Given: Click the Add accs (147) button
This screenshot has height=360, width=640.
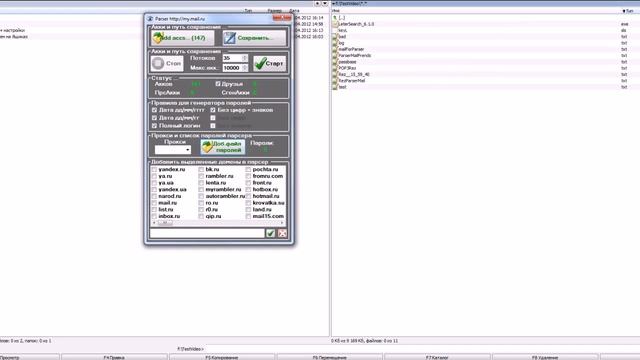Looking at the screenshot, I should point(182,38).
